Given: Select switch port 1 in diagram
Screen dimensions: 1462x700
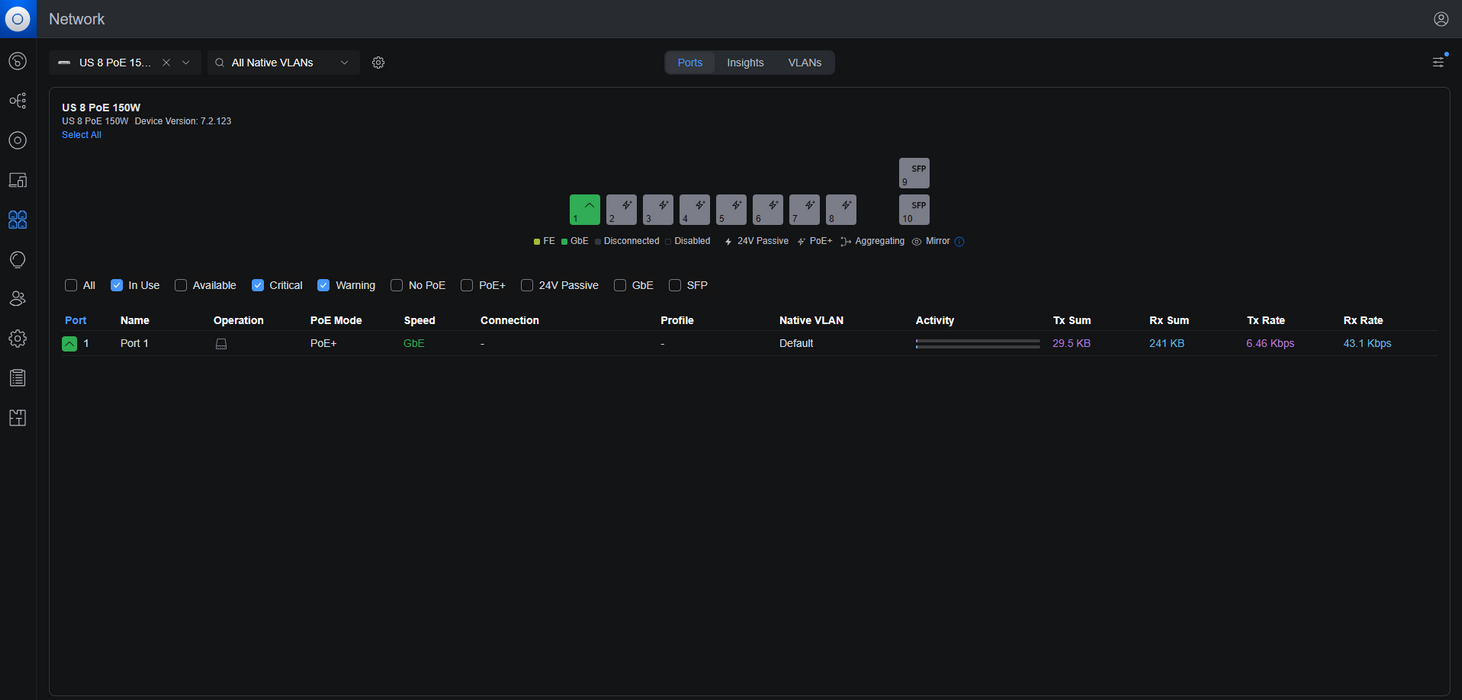Looking at the screenshot, I should tap(585, 210).
